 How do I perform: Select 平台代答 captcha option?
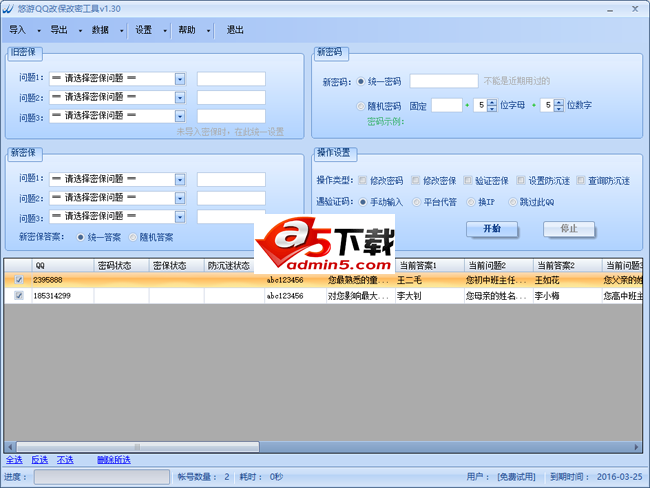416,202
